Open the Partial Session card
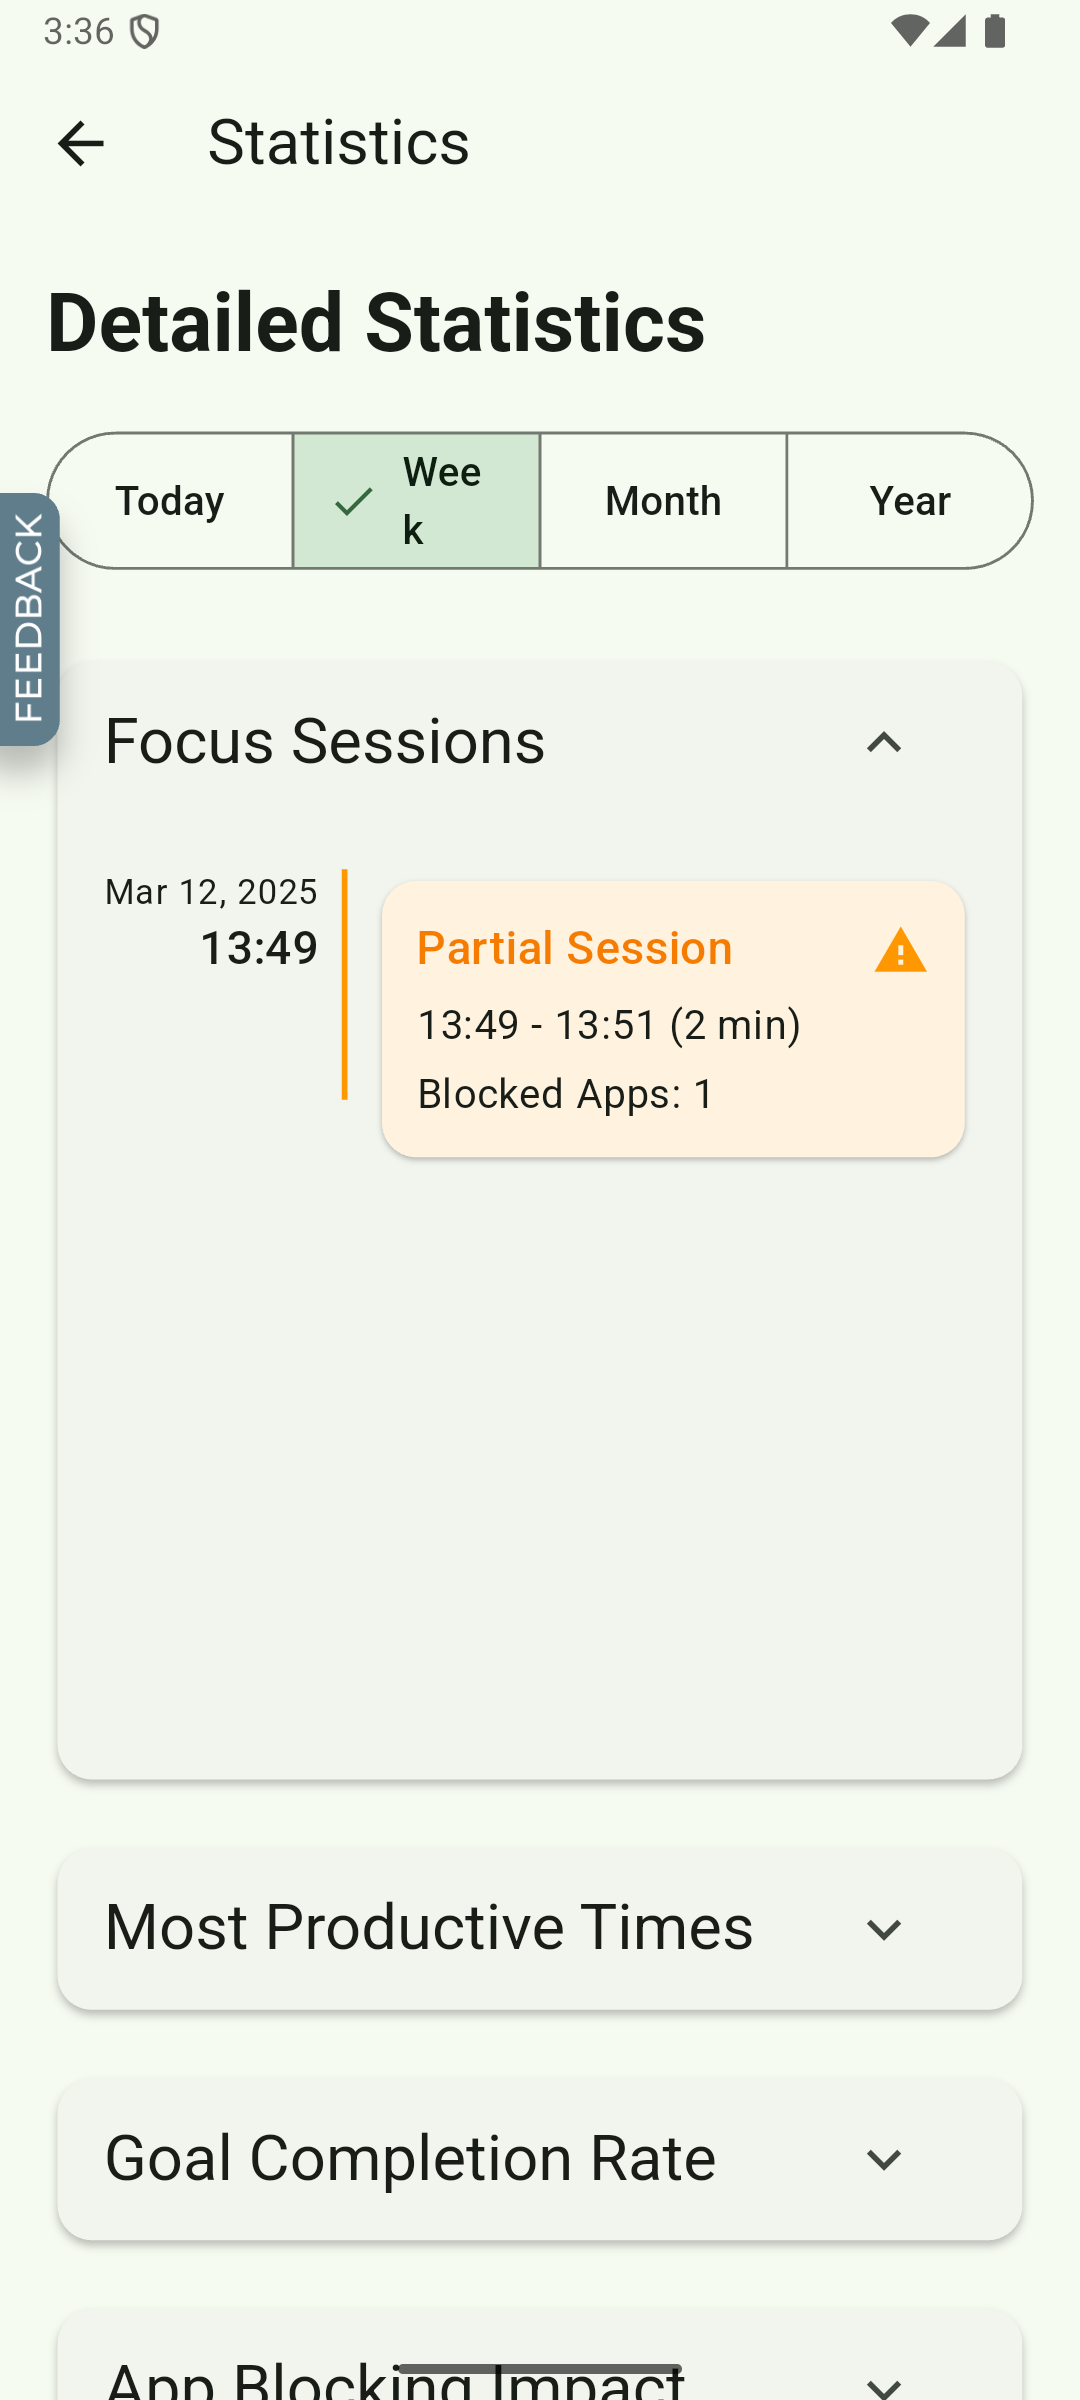Viewport: 1080px width, 2400px height. pyautogui.click(x=673, y=1019)
